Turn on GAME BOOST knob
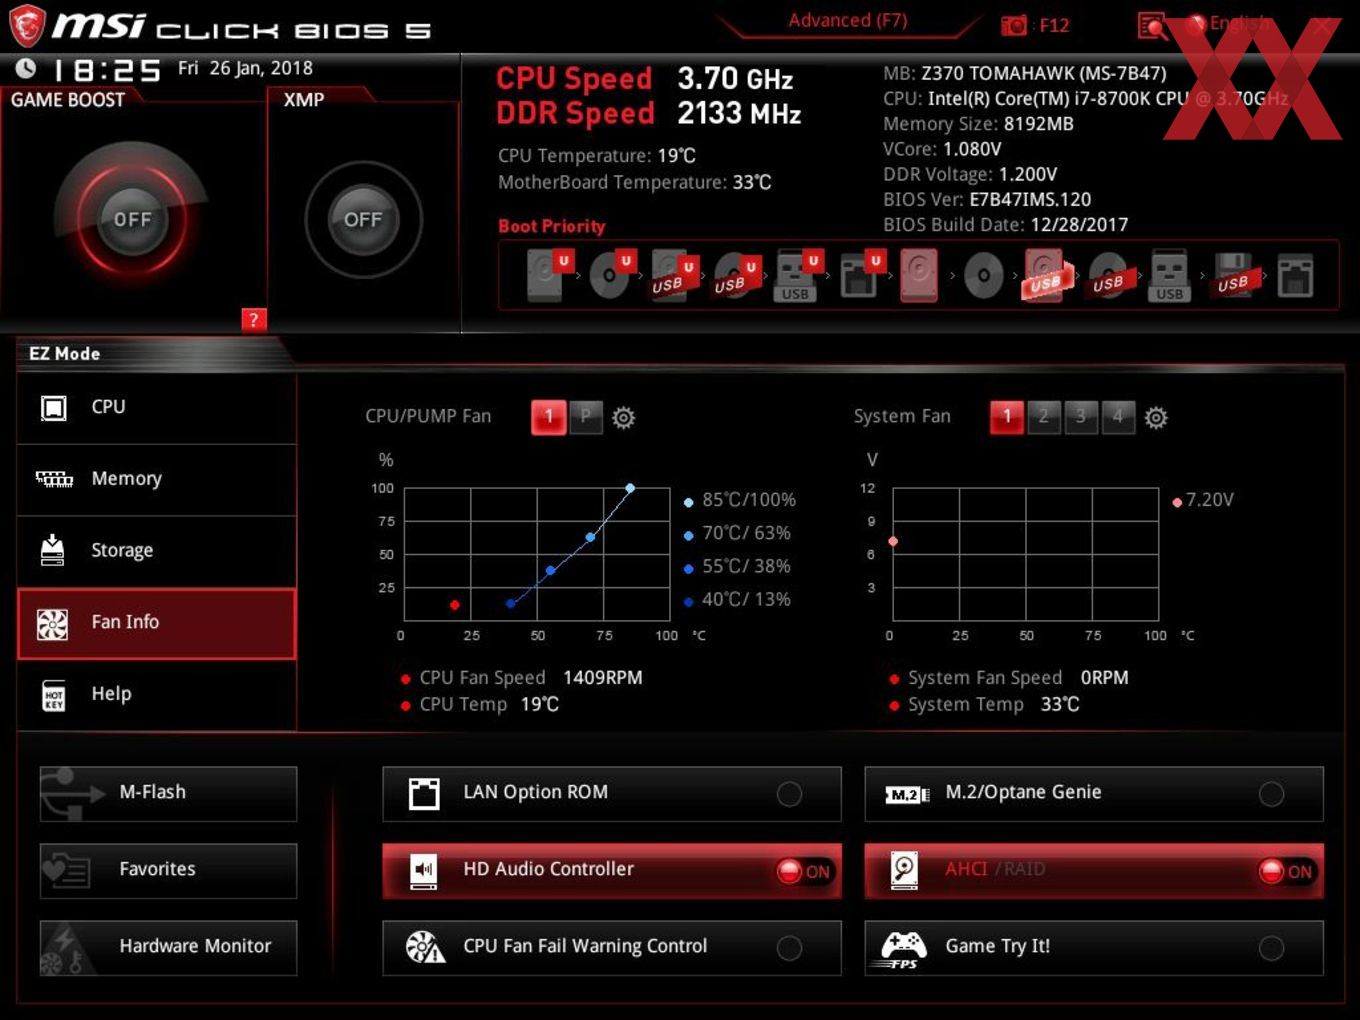The image size is (1360, 1020). [132, 219]
